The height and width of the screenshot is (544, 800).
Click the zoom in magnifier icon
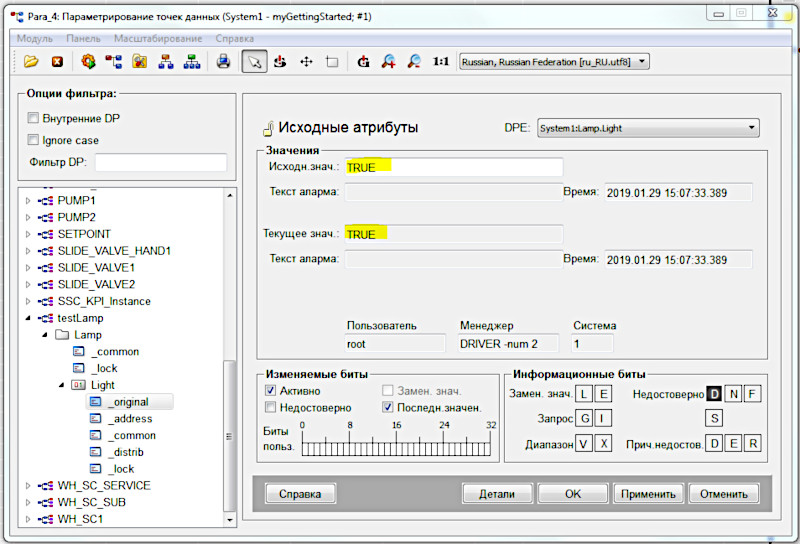pos(389,62)
